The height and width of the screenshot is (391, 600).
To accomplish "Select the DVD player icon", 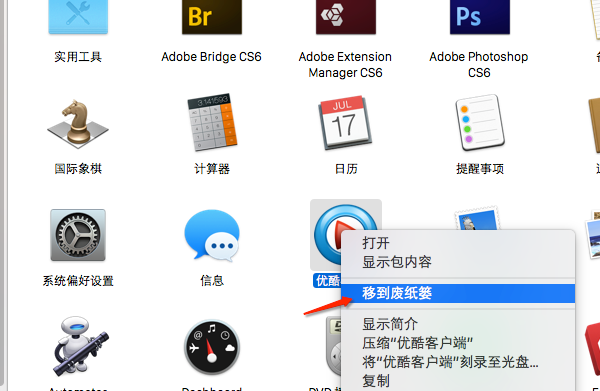I will click(333, 345).
